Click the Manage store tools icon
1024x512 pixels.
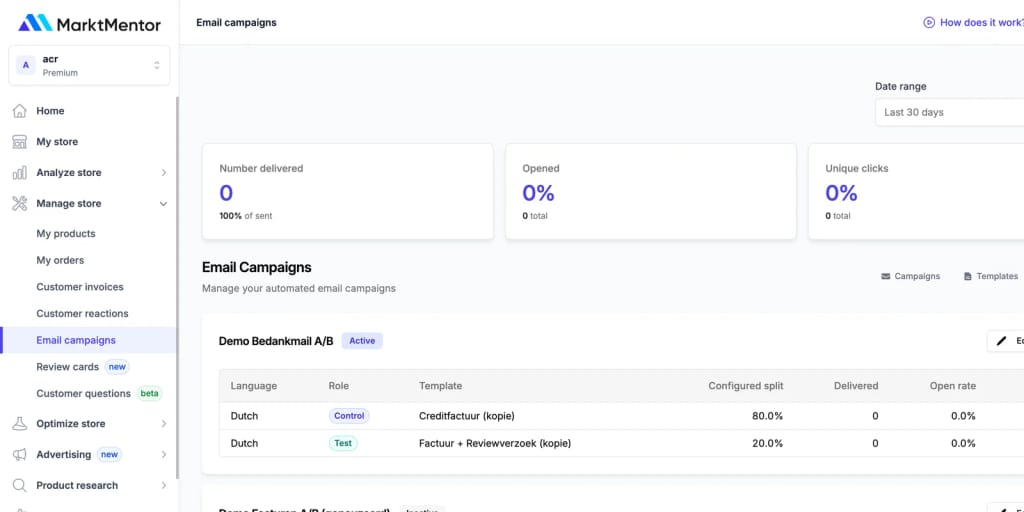click(20, 203)
